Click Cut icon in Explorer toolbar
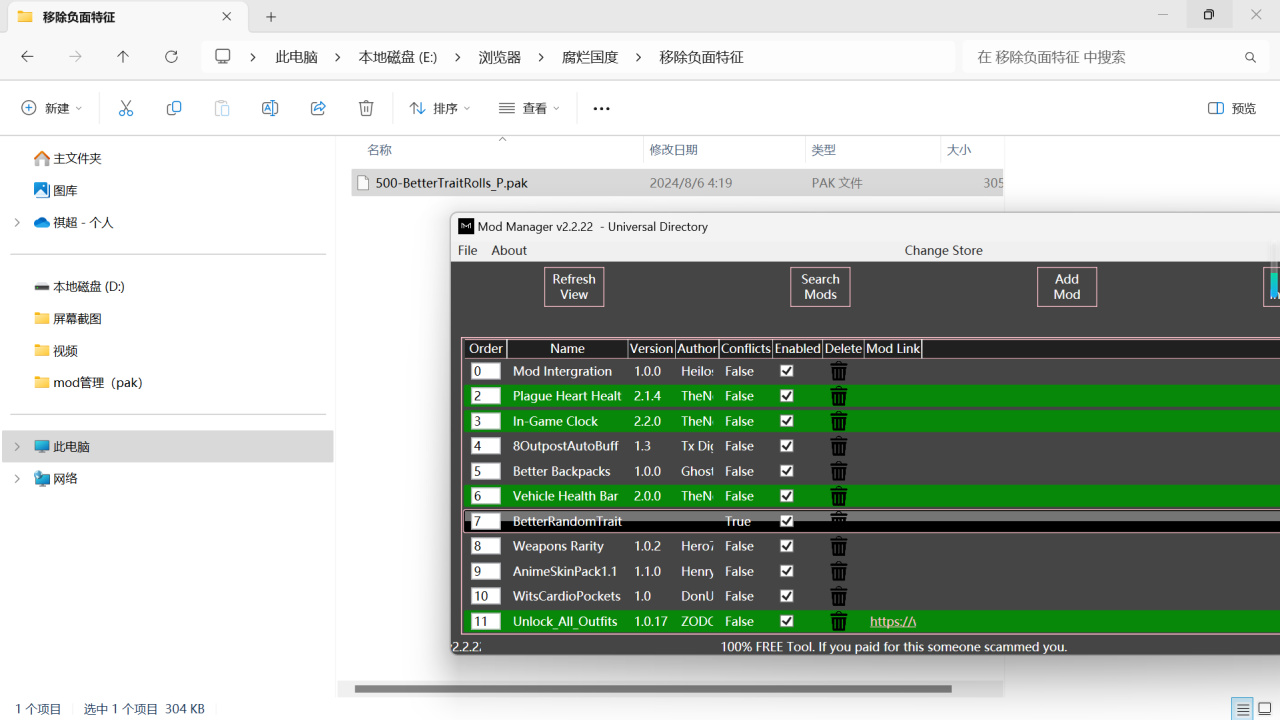Image resolution: width=1280 pixels, height=720 pixels. point(126,108)
